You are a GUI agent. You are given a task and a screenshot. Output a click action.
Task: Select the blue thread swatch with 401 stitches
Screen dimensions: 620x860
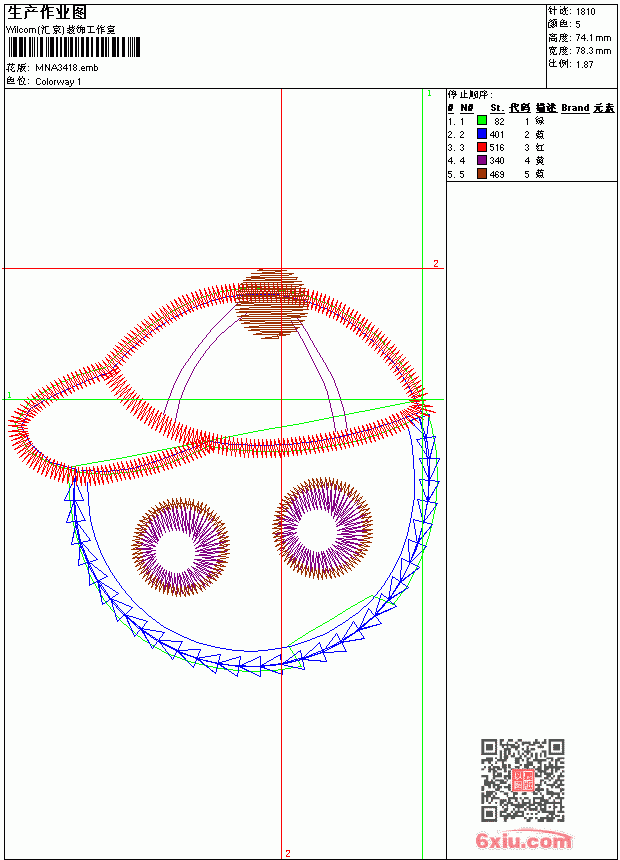(x=482, y=134)
